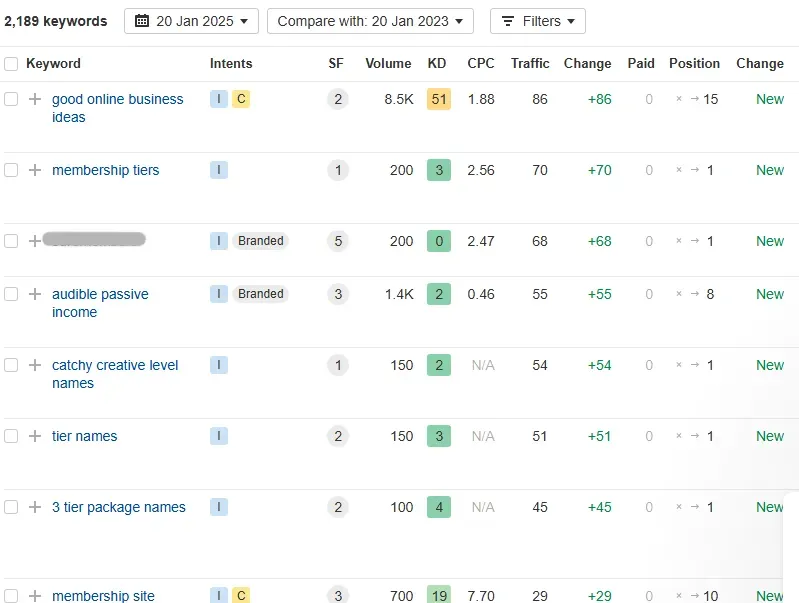Click the yellow KD 51 badge
Image resolution: width=799 pixels, height=603 pixels.
tap(439, 99)
